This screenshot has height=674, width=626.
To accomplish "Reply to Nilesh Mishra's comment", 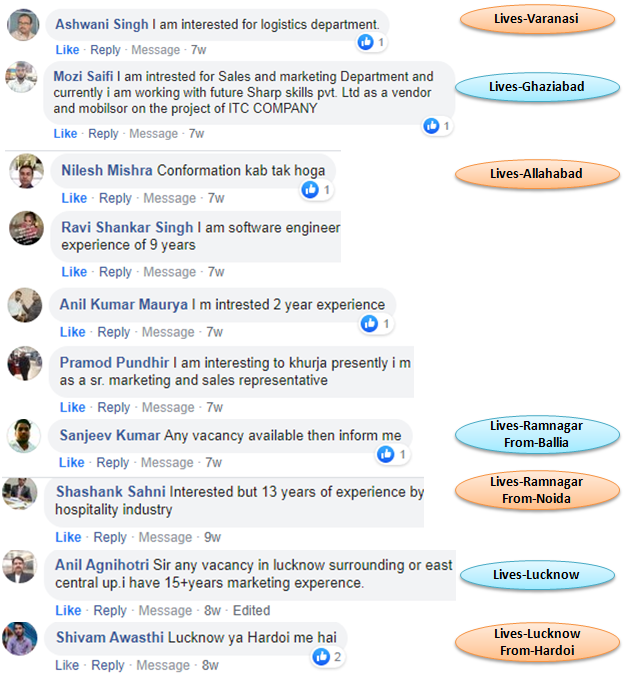I will (115, 198).
